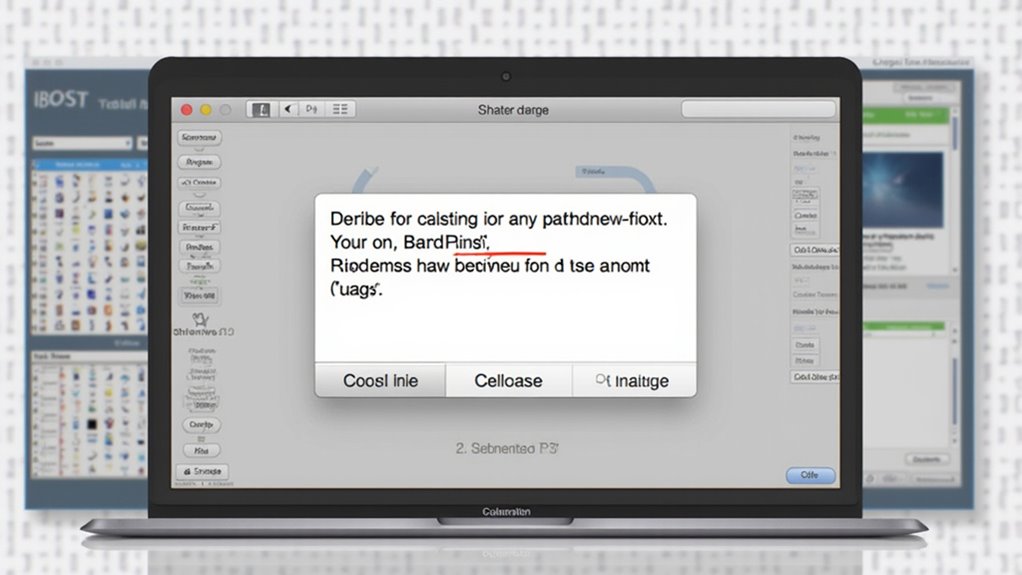Viewport: 1022px width, 575px height.
Task: Open the dropdown in the background left window
Action: pyautogui.click(x=82, y=143)
